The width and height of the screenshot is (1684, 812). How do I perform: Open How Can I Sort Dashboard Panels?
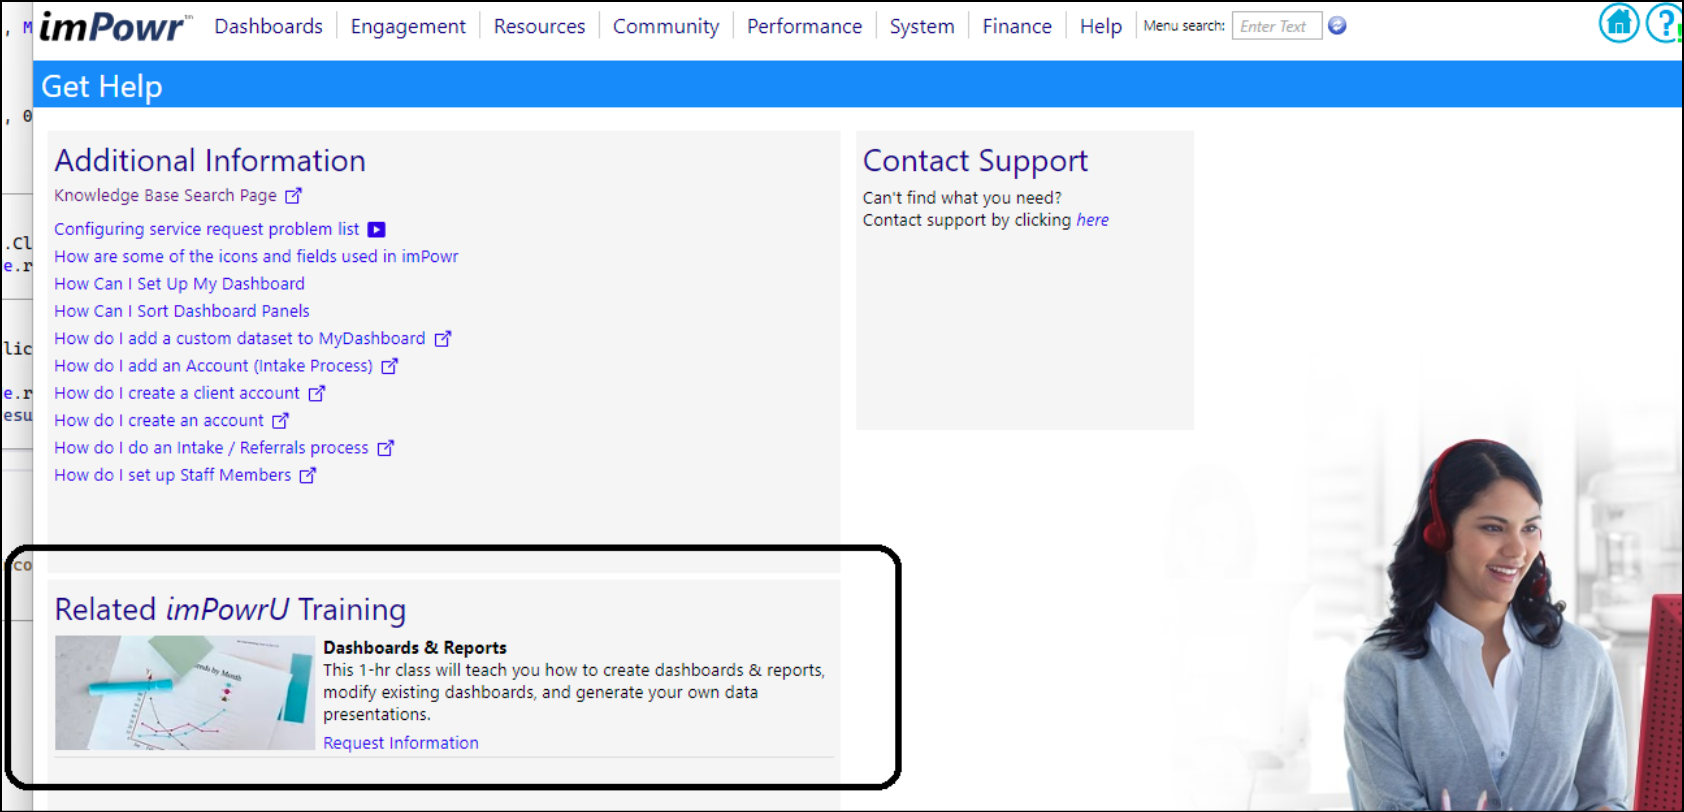(182, 311)
